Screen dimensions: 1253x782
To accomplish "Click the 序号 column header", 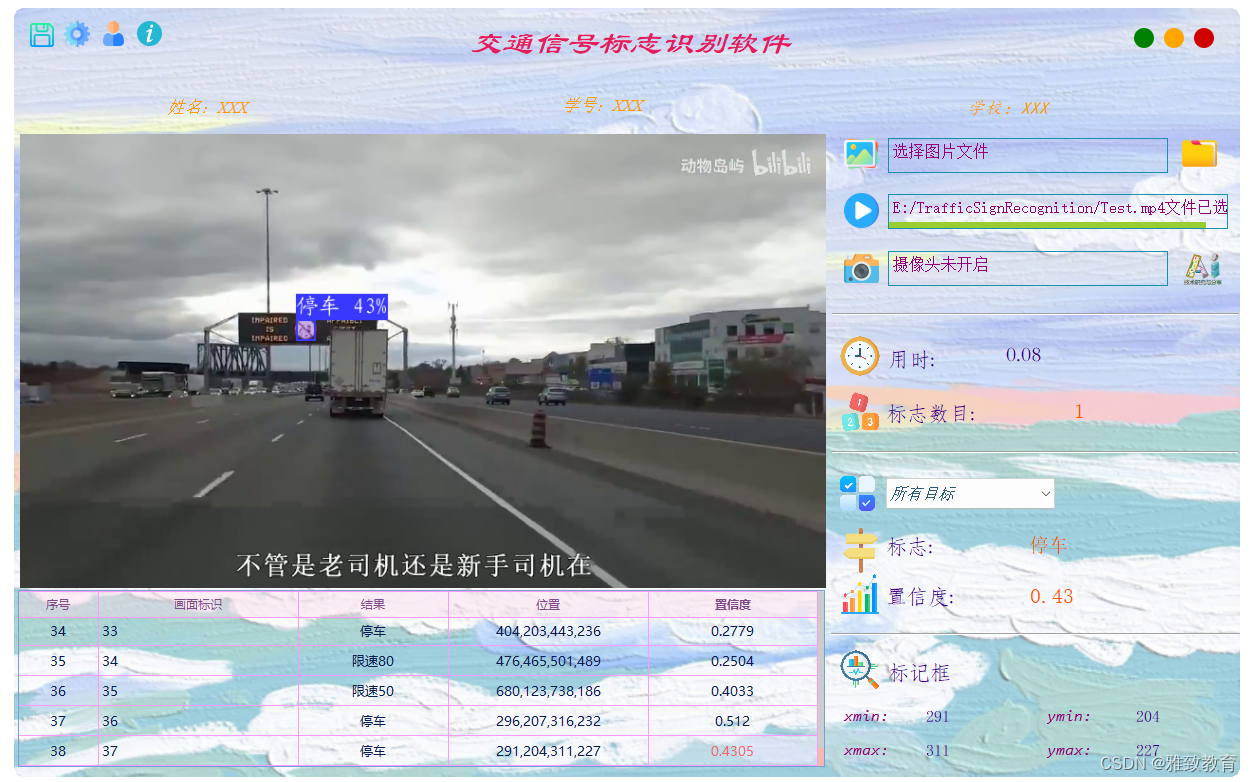I will point(58,604).
